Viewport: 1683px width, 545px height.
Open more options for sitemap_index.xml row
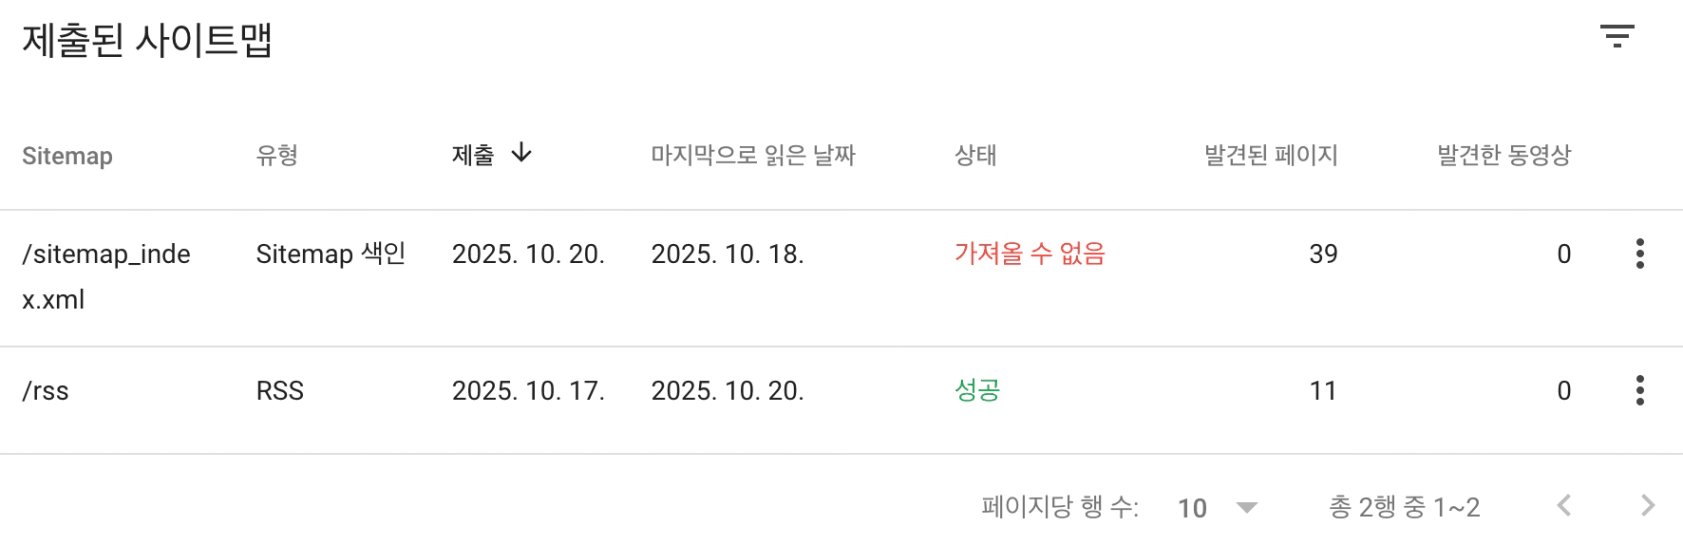(1639, 254)
